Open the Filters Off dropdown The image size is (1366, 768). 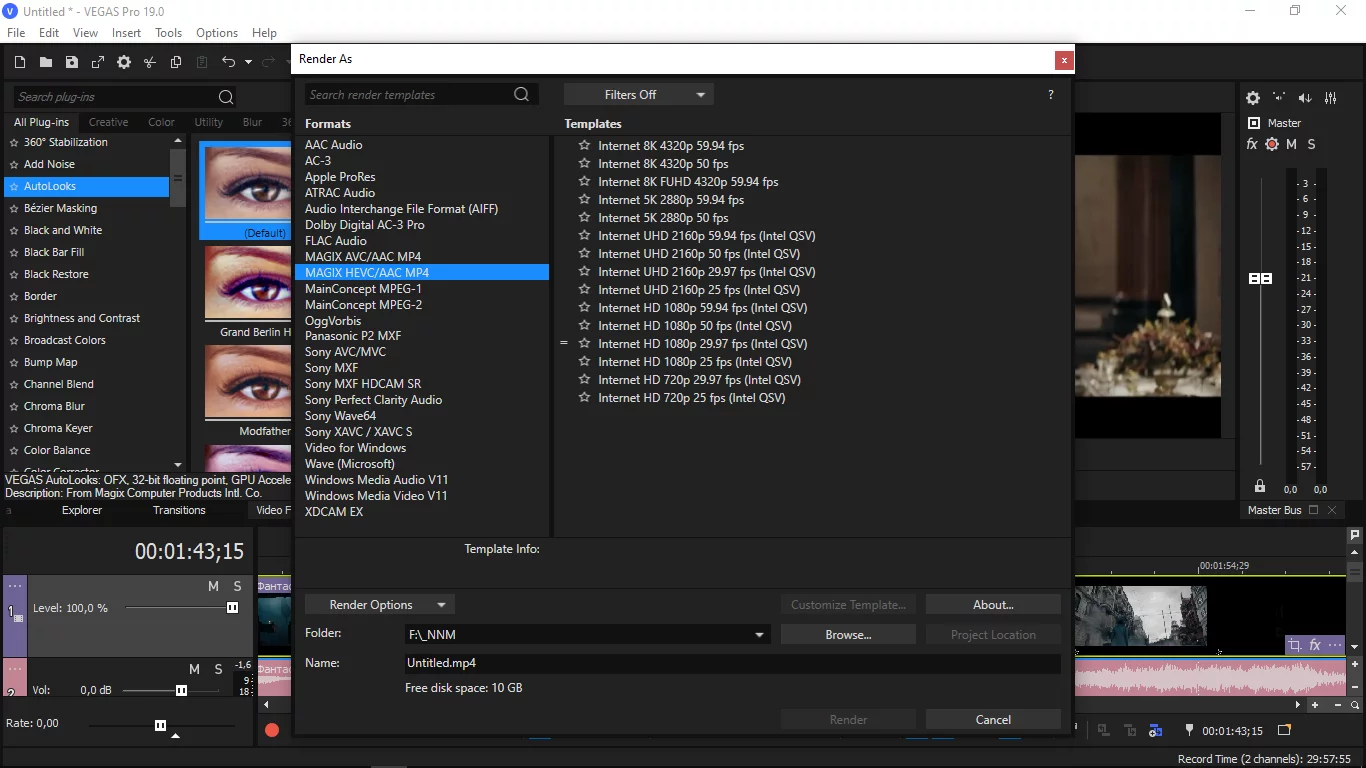pyautogui.click(x=638, y=95)
